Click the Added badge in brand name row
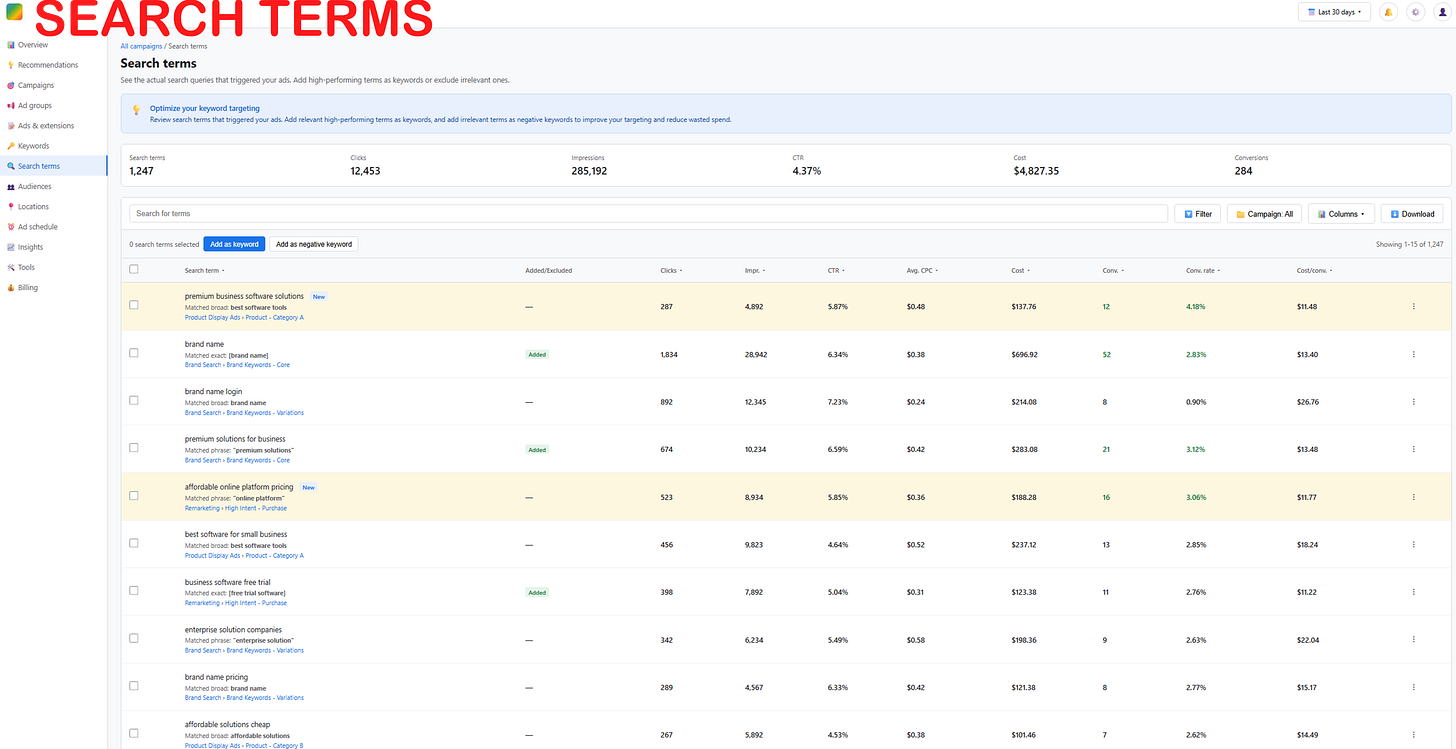This screenshot has width=1456, height=749. click(537, 354)
